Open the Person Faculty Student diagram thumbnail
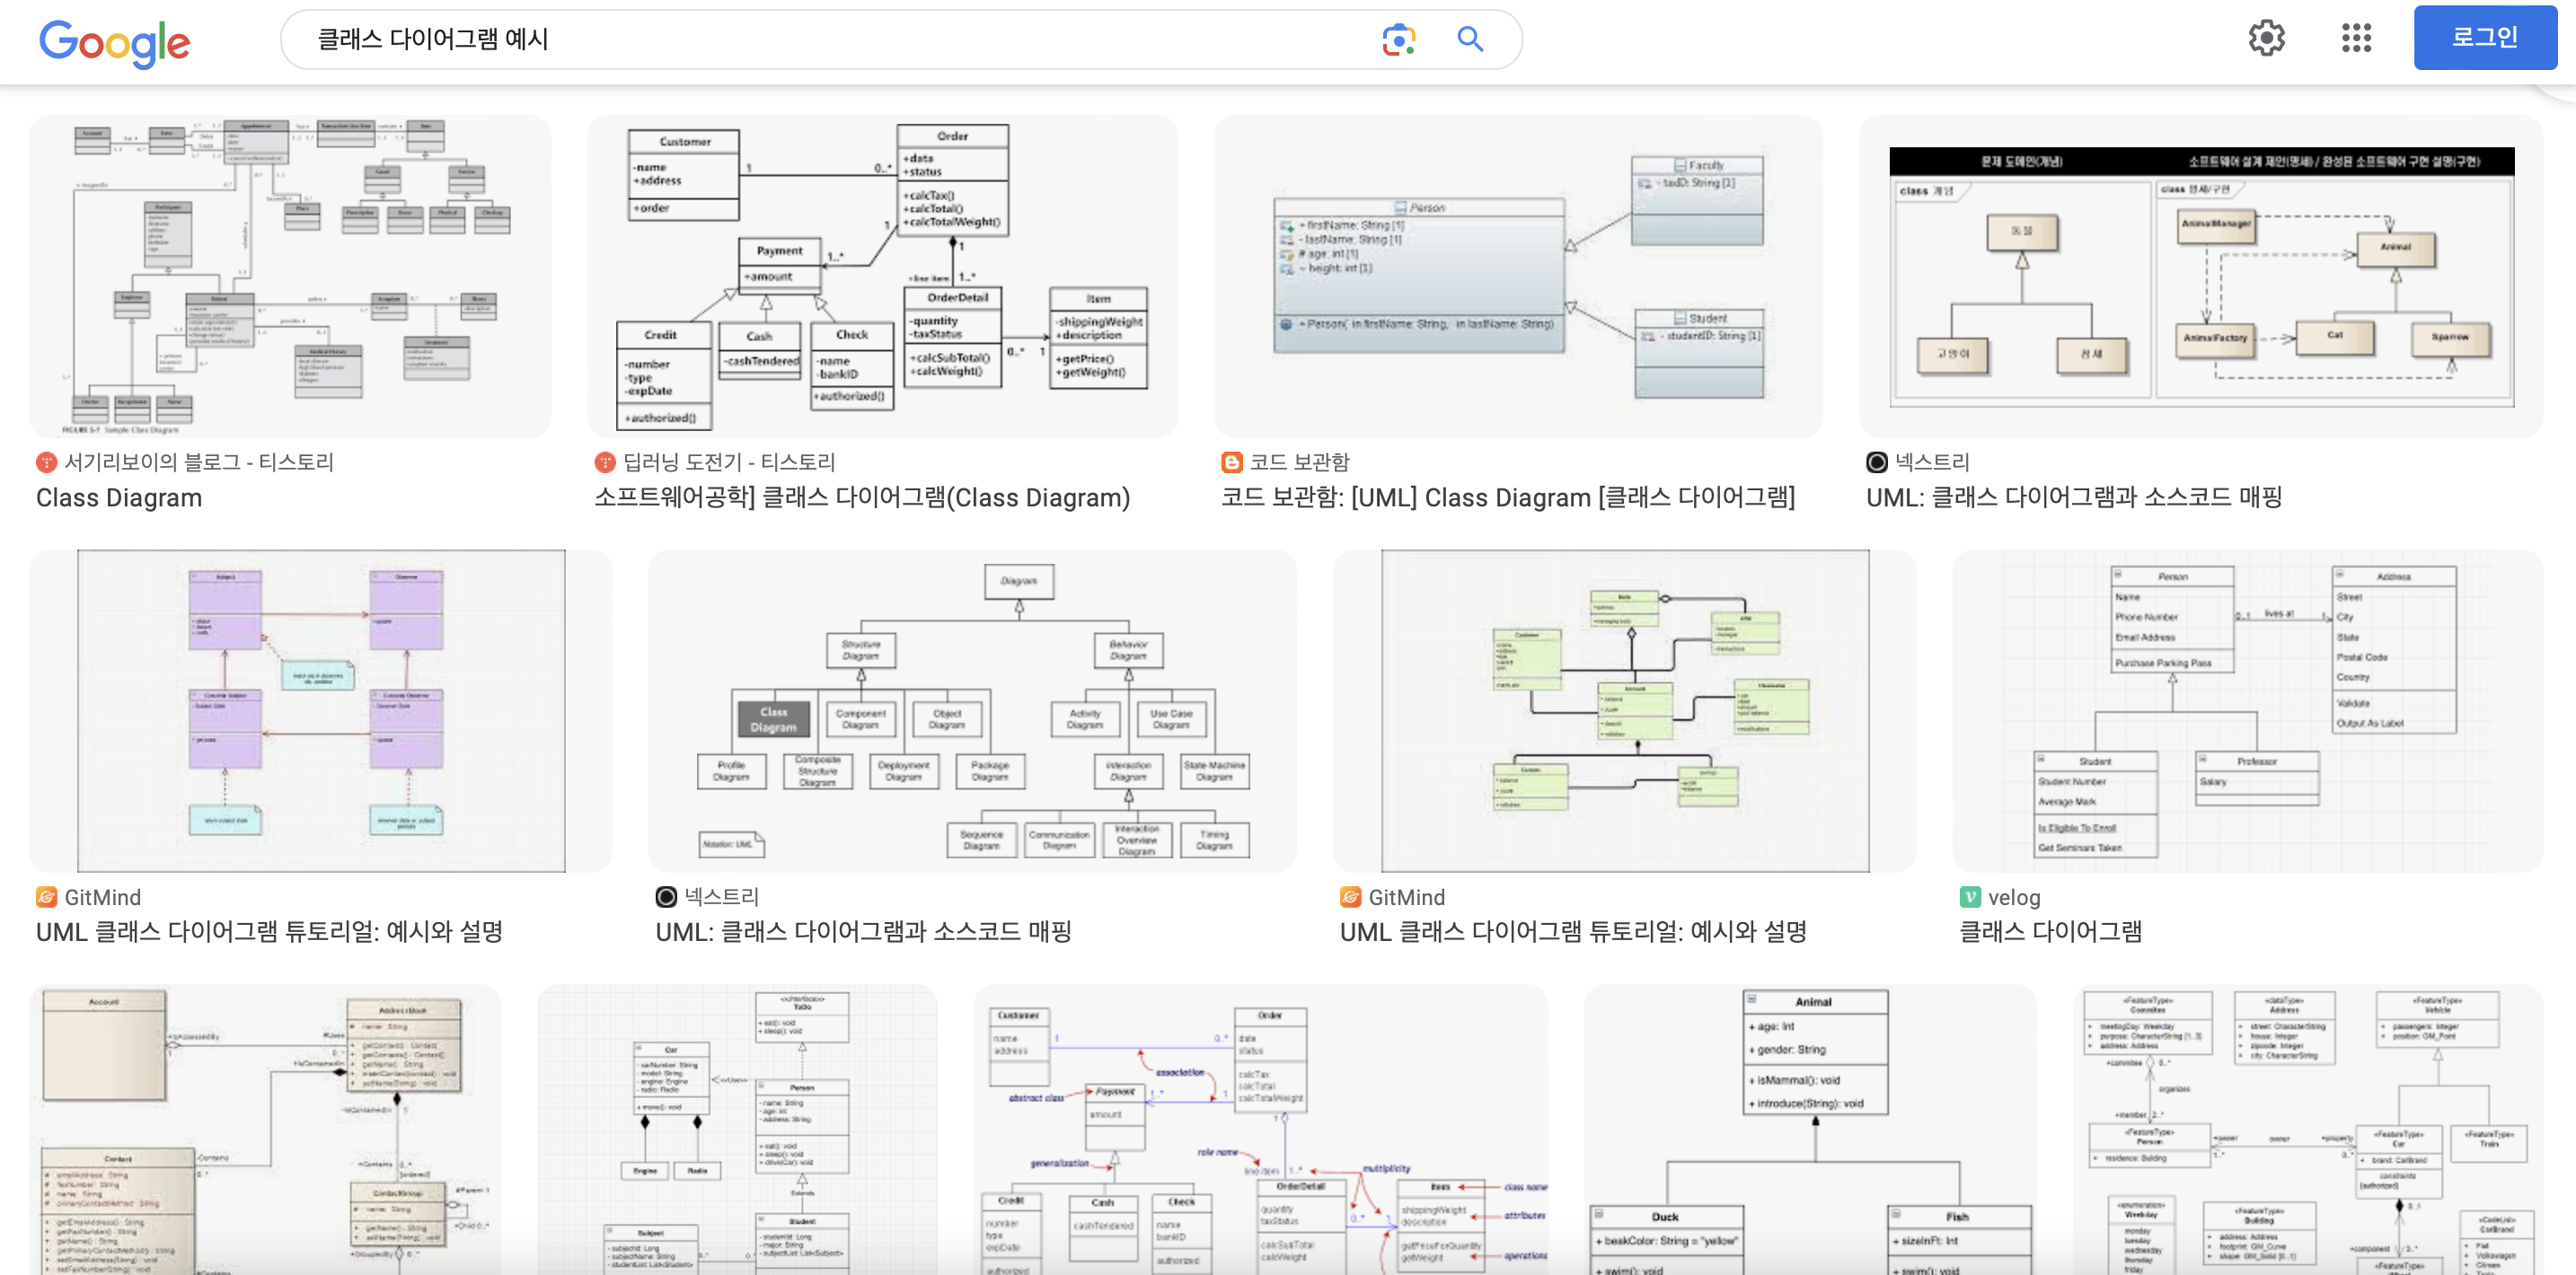 (1517, 276)
